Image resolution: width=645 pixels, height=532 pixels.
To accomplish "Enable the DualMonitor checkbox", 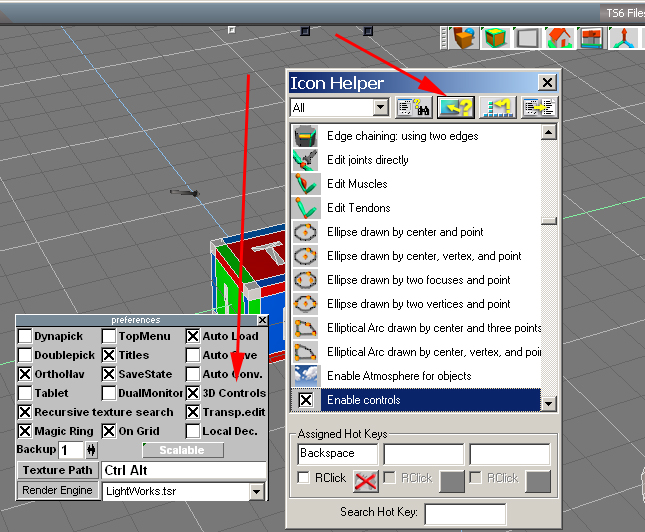I will click(x=109, y=393).
